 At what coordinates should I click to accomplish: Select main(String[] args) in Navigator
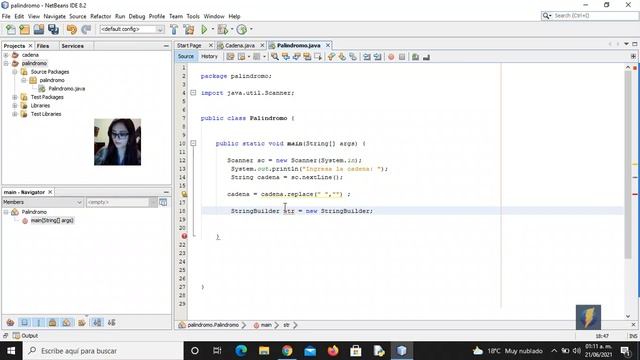pos(52,220)
